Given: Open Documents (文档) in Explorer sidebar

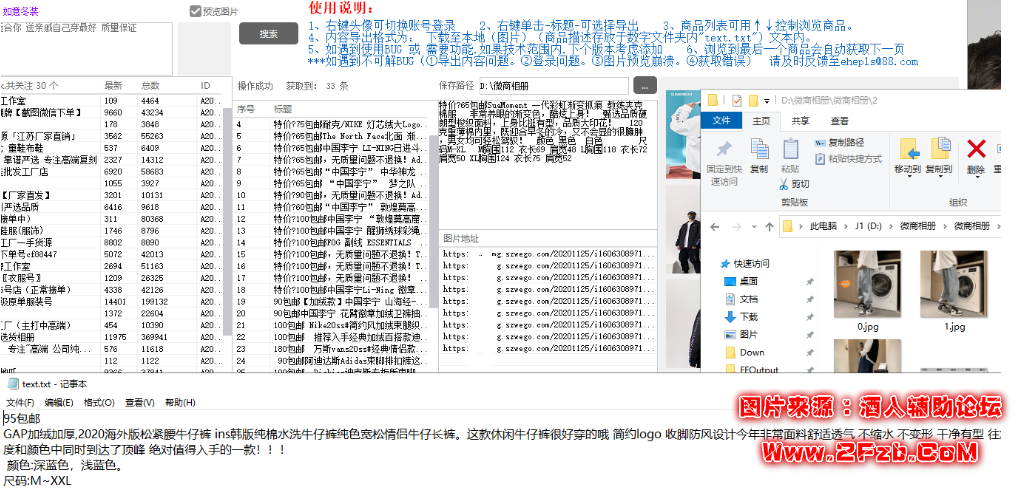Looking at the screenshot, I should click(740, 299).
